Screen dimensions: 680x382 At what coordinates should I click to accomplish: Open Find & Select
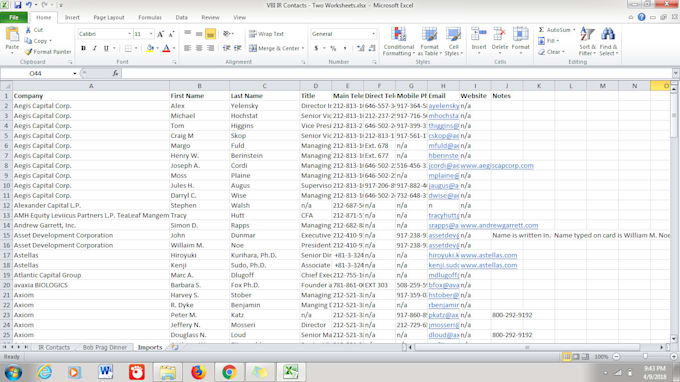point(608,41)
